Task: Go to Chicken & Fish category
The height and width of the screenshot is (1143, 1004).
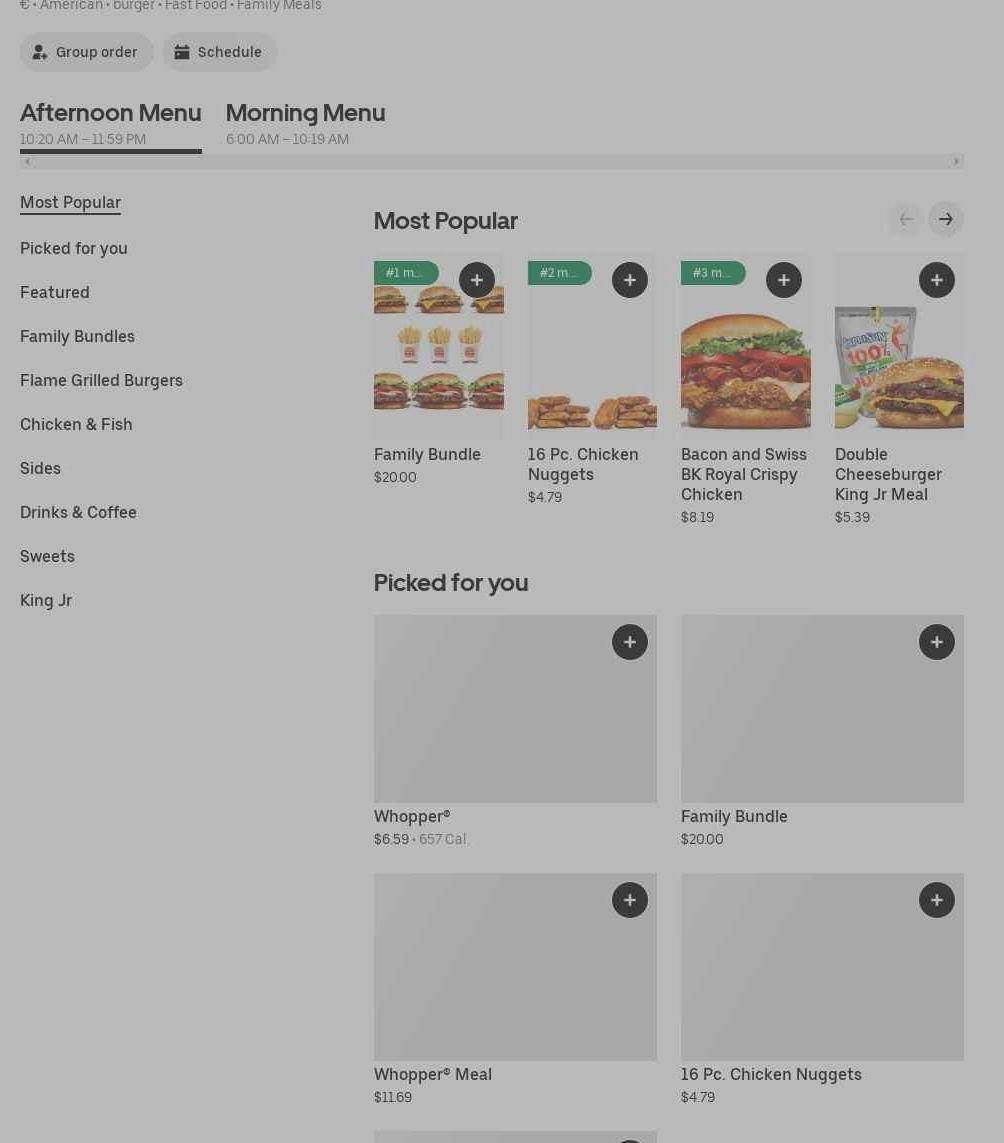Action: pyautogui.click(x=76, y=424)
